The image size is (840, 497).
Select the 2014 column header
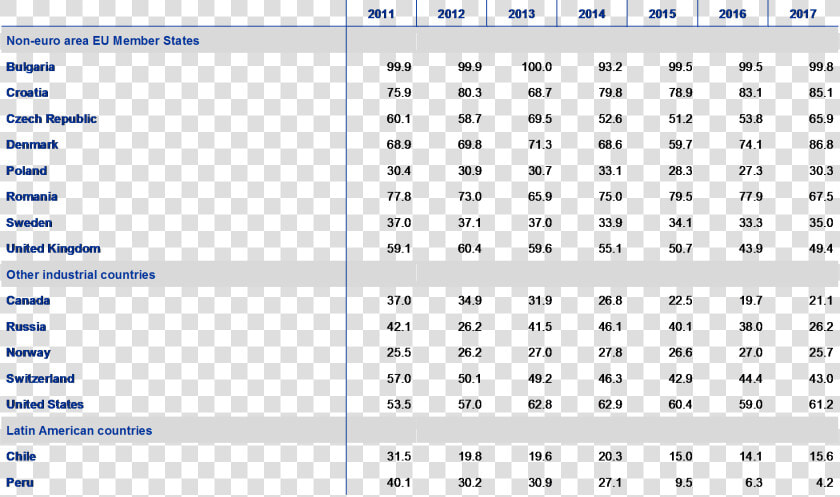point(591,14)
